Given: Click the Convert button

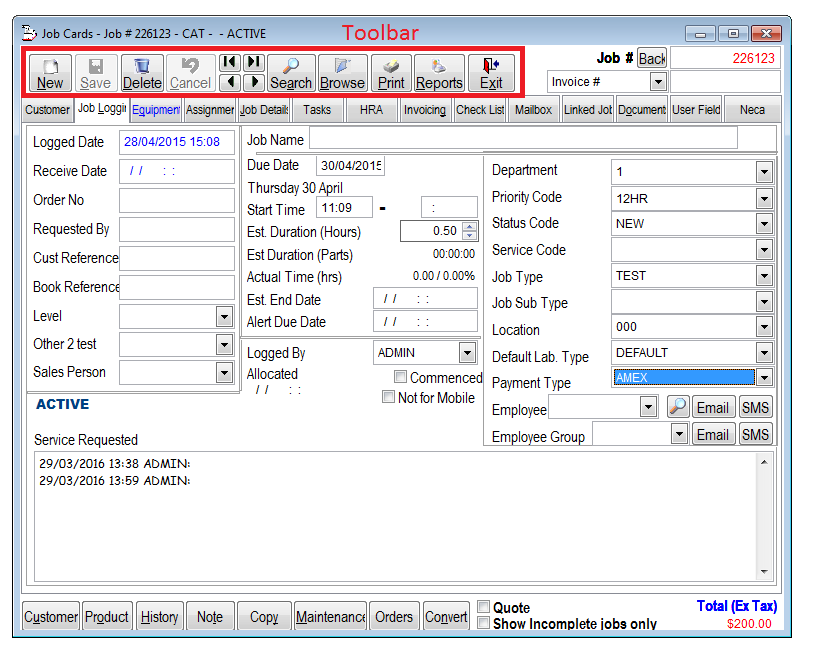Looking at the screenshot, I should coord(446,617).
